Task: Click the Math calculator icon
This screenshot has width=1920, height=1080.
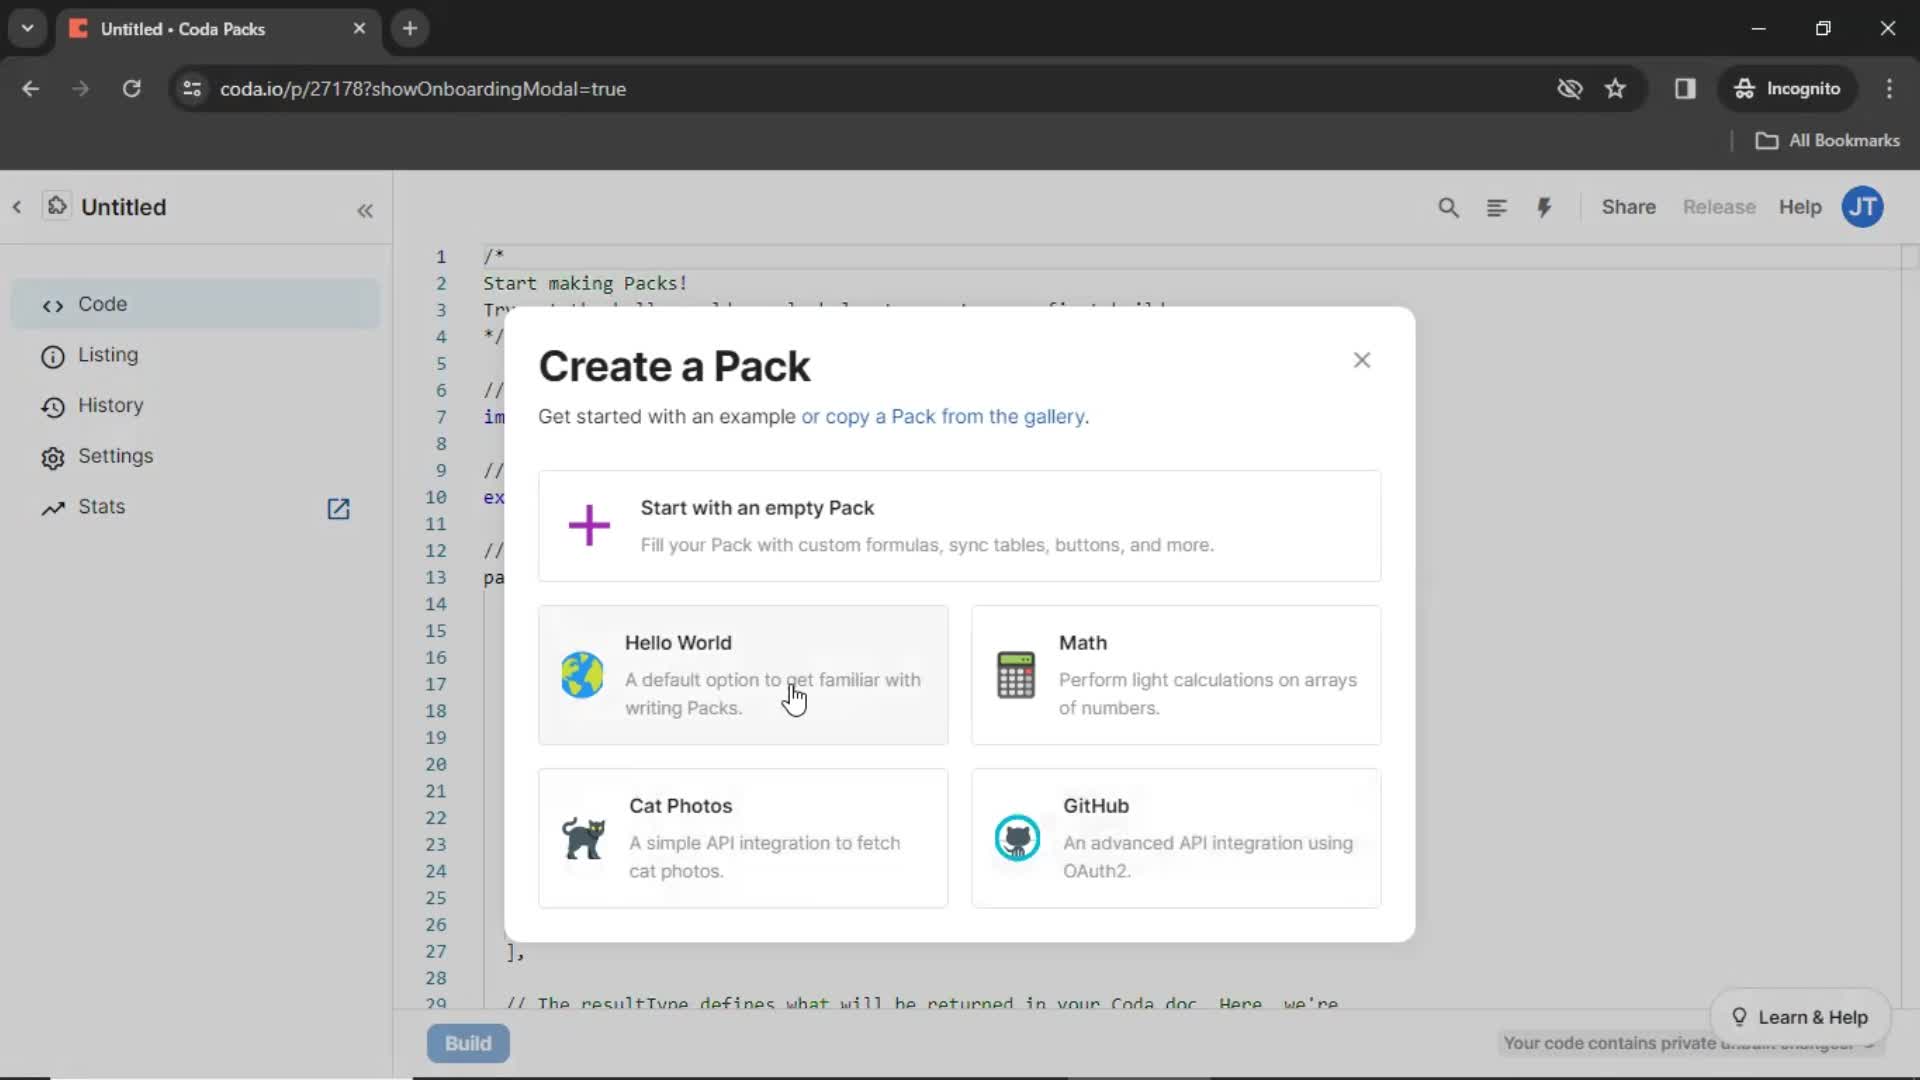Action: pyautogui.click(x=1016, y=675)
